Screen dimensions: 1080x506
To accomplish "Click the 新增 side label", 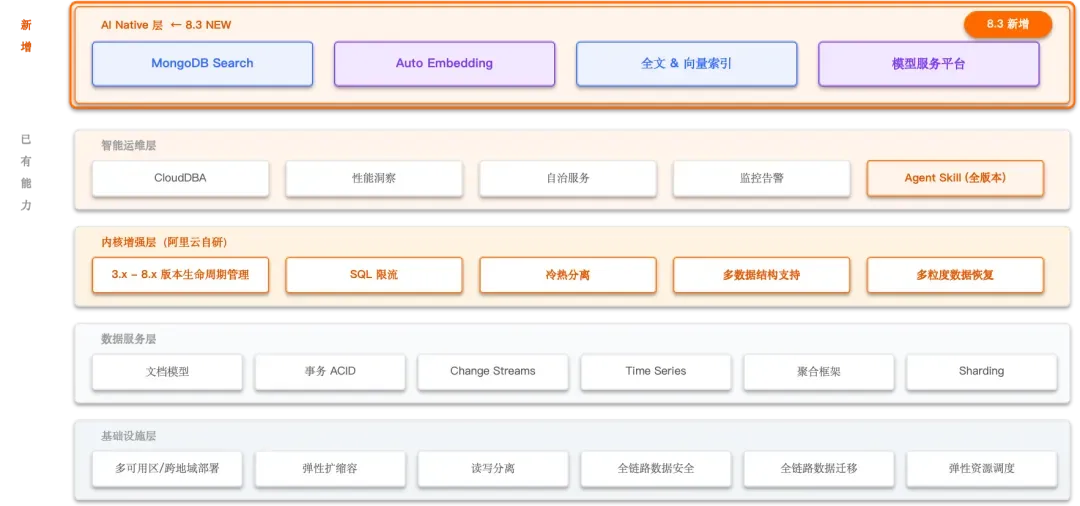I will [26, 36].
